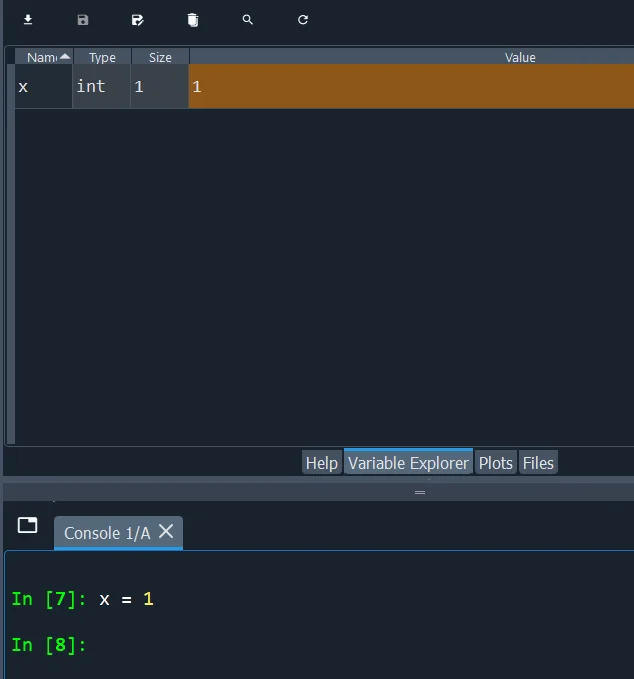The image size is (634, 679).
Task: Open the Plots tab
Action: tap(495, 463)
